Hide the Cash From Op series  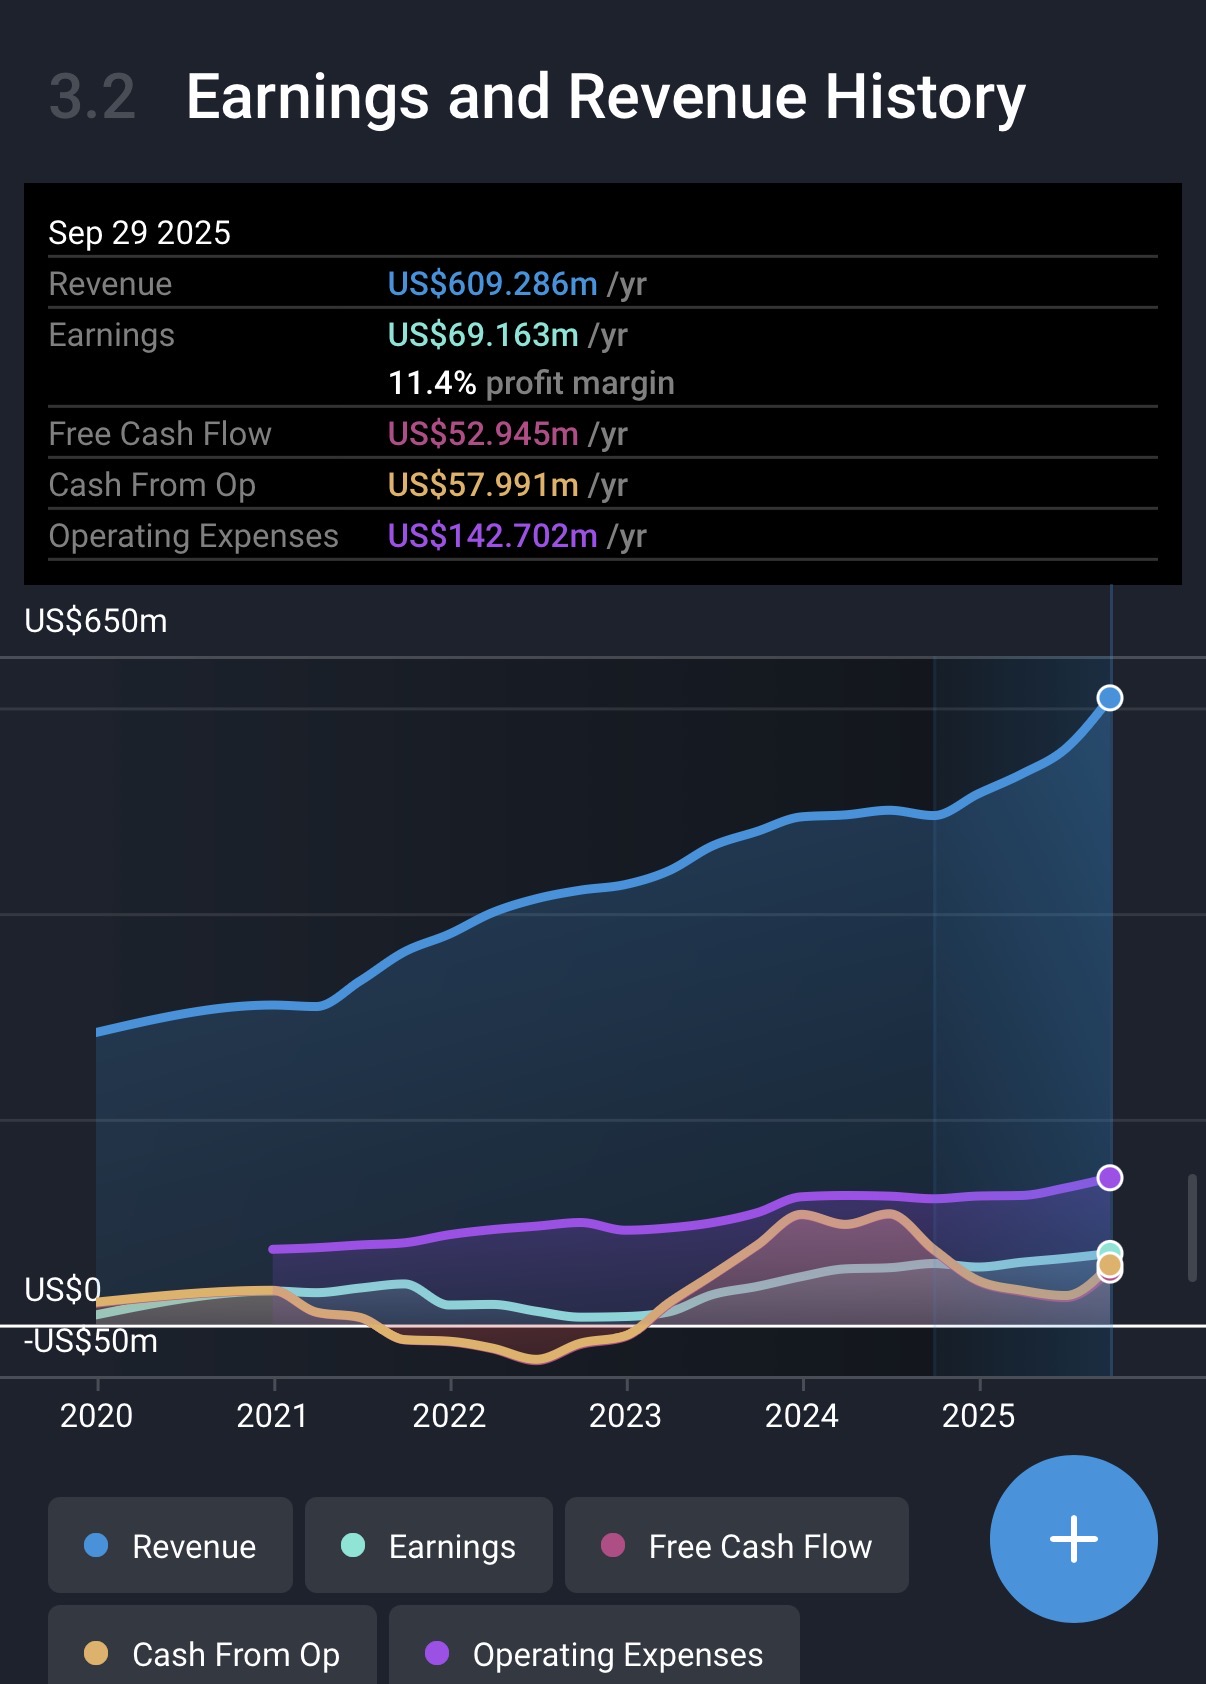[x=212, y=1653]
